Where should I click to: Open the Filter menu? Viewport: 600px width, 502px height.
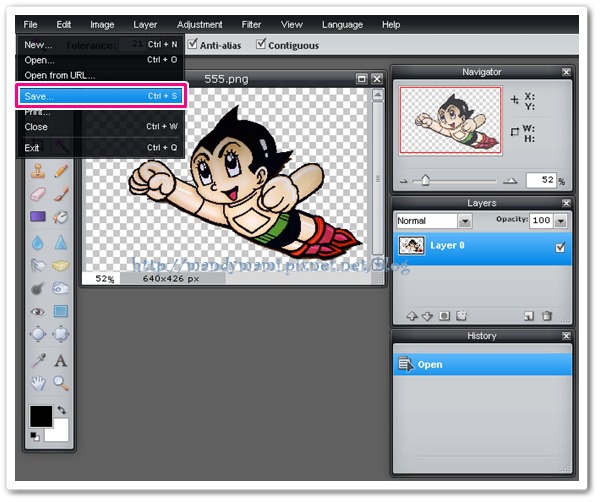point(251,24)
